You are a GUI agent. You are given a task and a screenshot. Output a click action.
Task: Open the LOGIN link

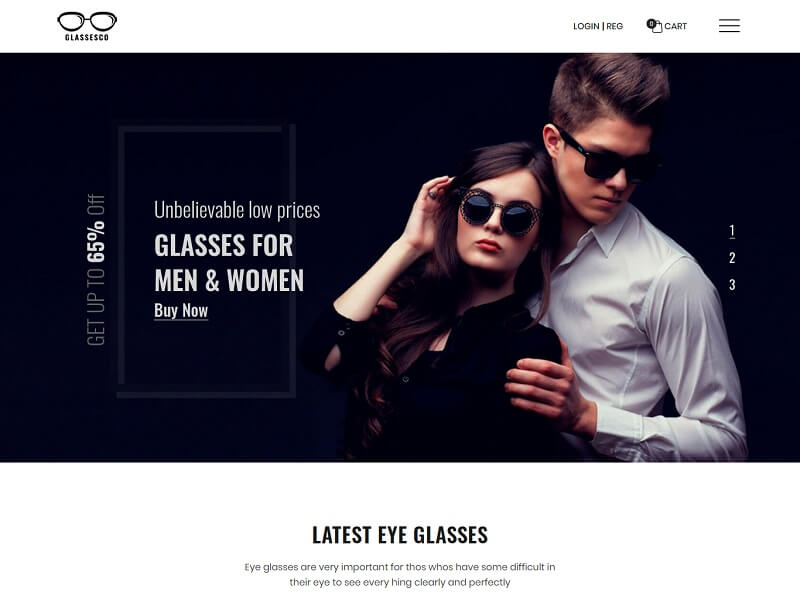point(586,26)
